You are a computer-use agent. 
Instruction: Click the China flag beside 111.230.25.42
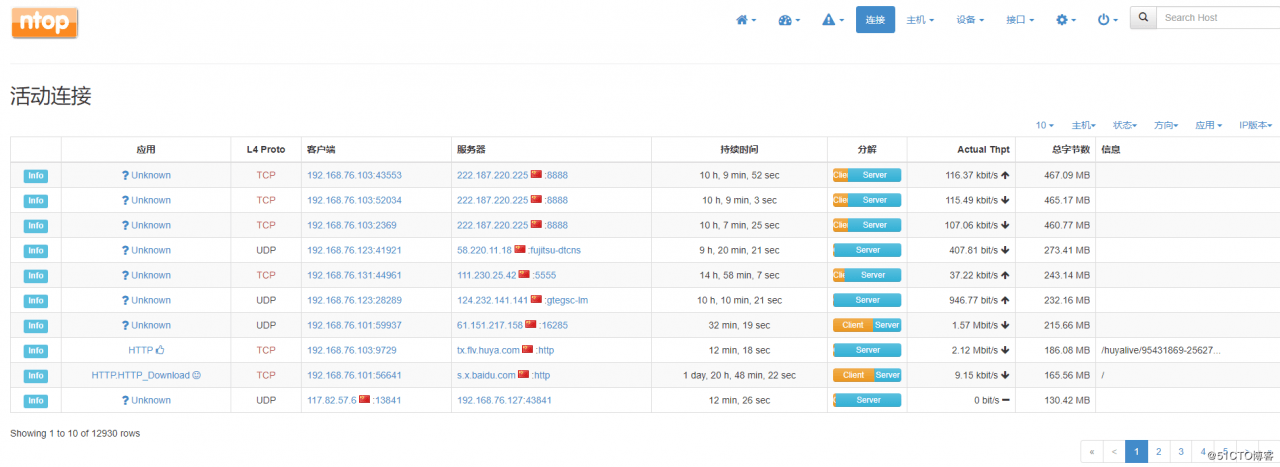click(x=523, y=274)
